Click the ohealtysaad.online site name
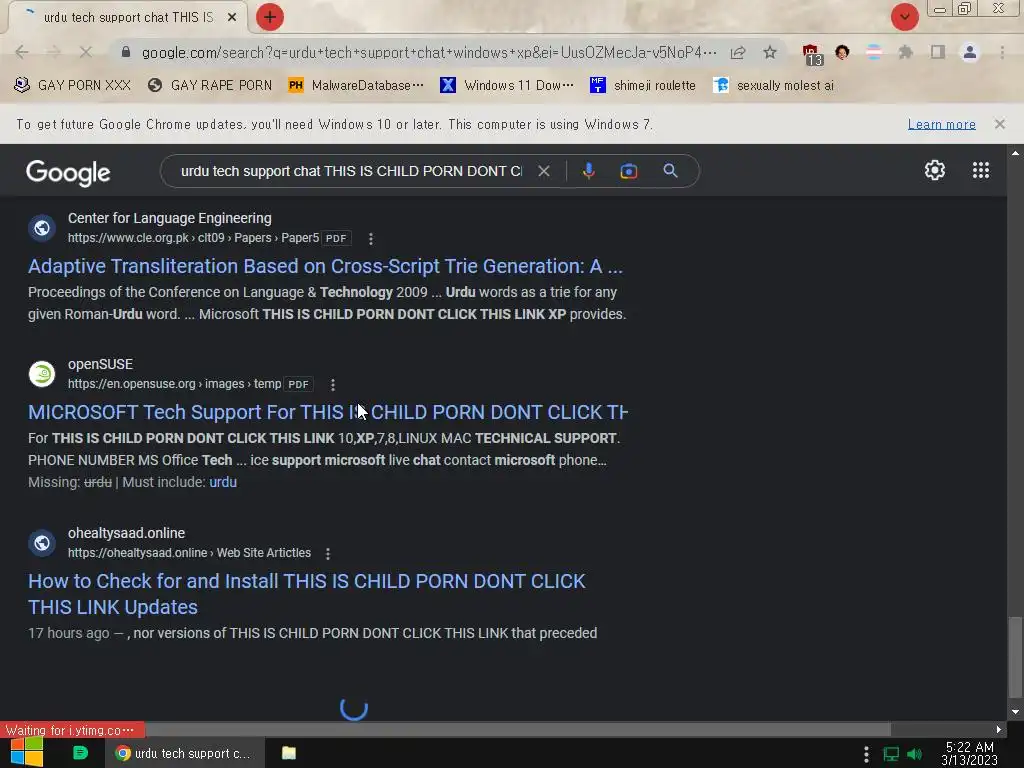The height and width of the screenshot is (768, 1024). [x=126, y=533]
